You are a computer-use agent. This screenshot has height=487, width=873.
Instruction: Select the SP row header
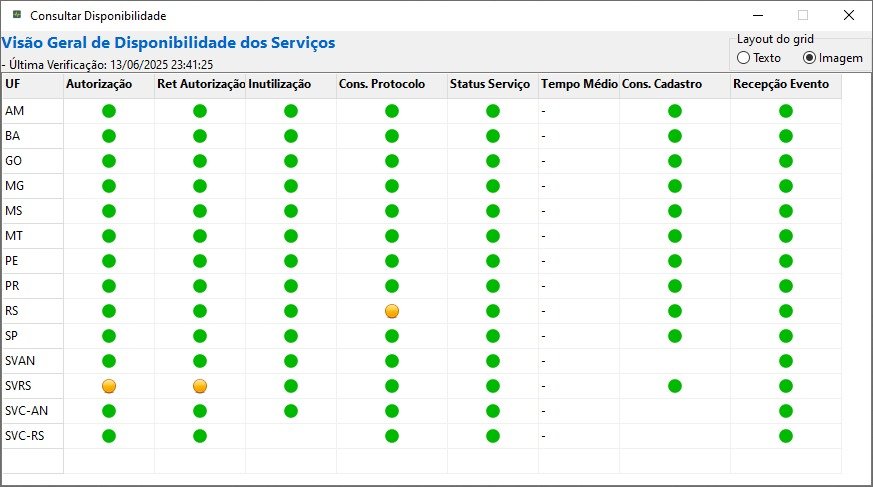point(33,336)
